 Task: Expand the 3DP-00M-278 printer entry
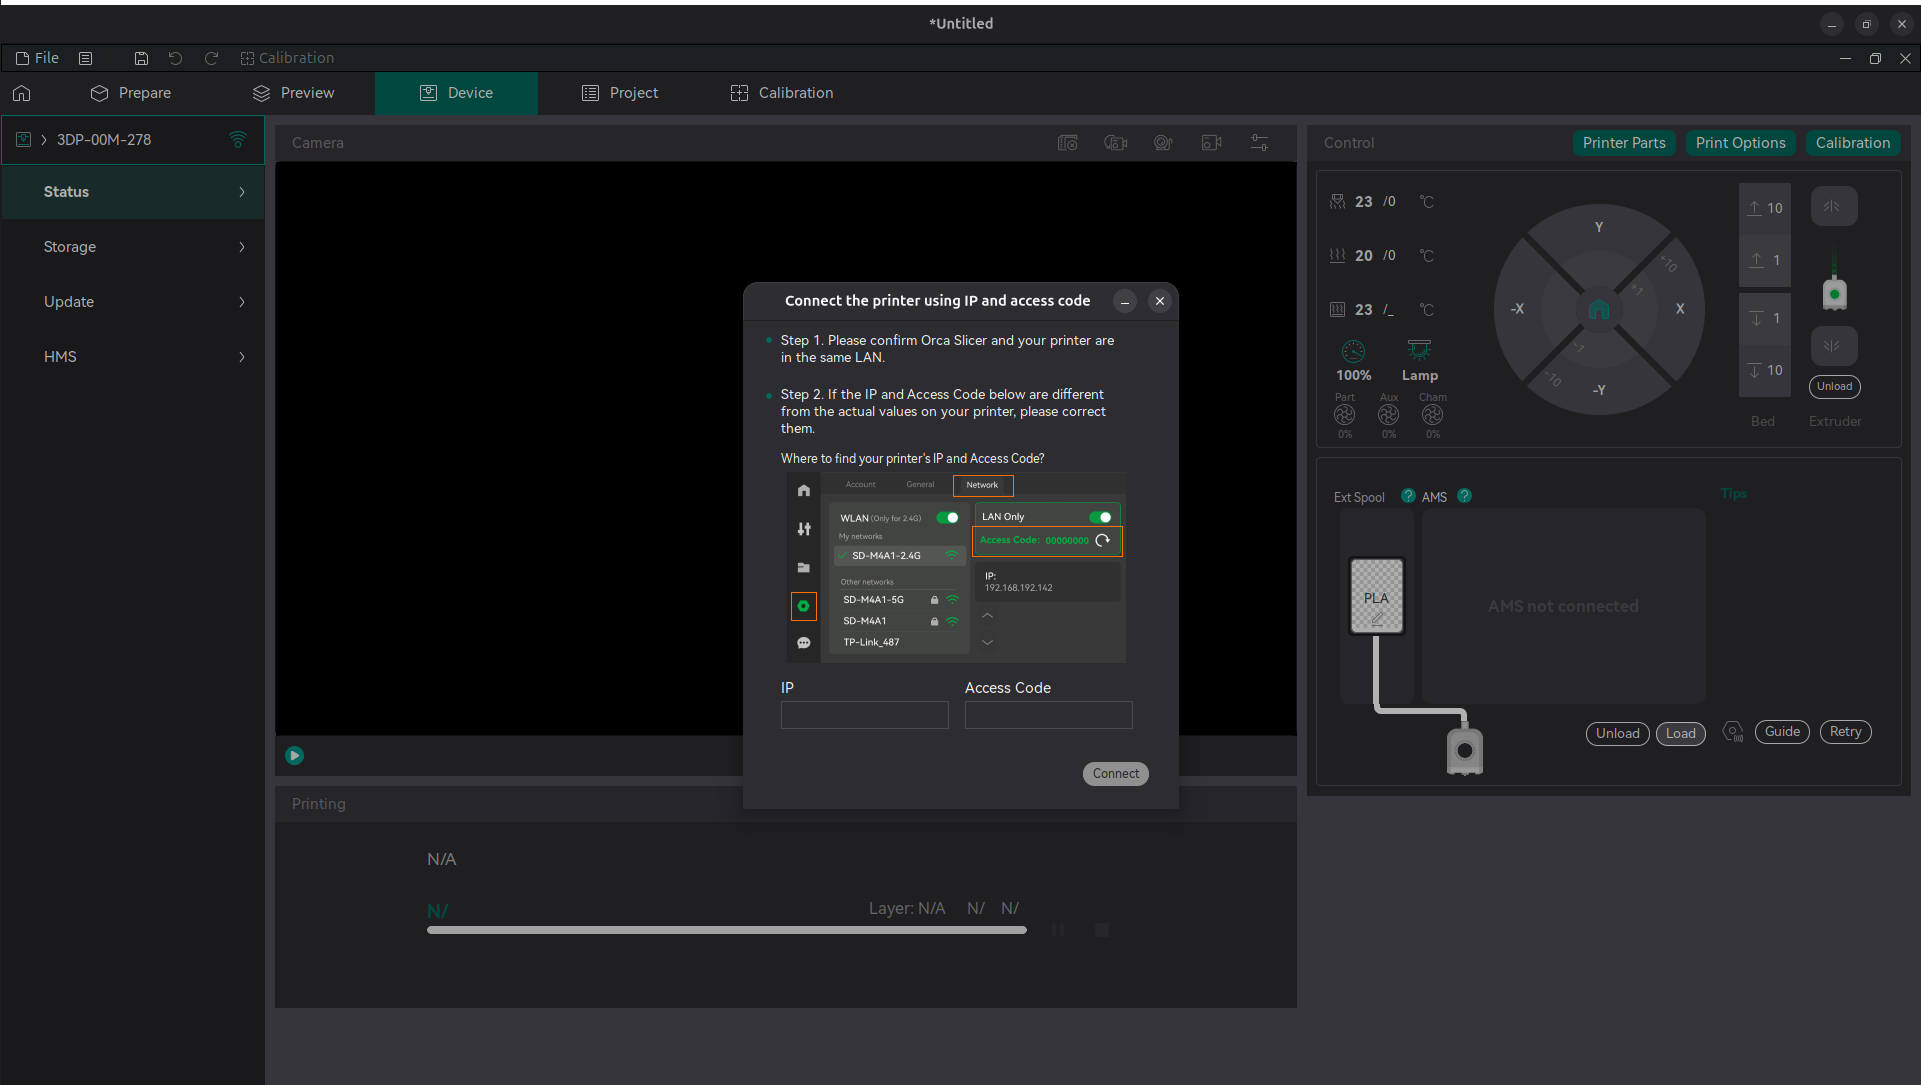coord(44,140)
